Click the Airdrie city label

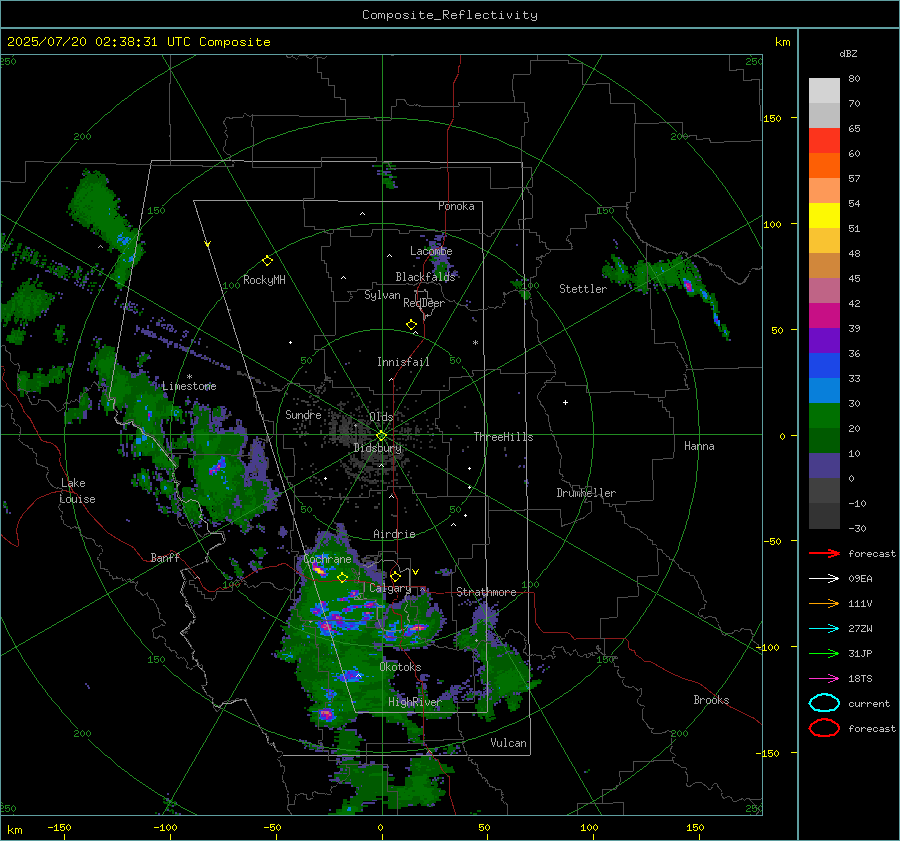[x=394, y=534]
